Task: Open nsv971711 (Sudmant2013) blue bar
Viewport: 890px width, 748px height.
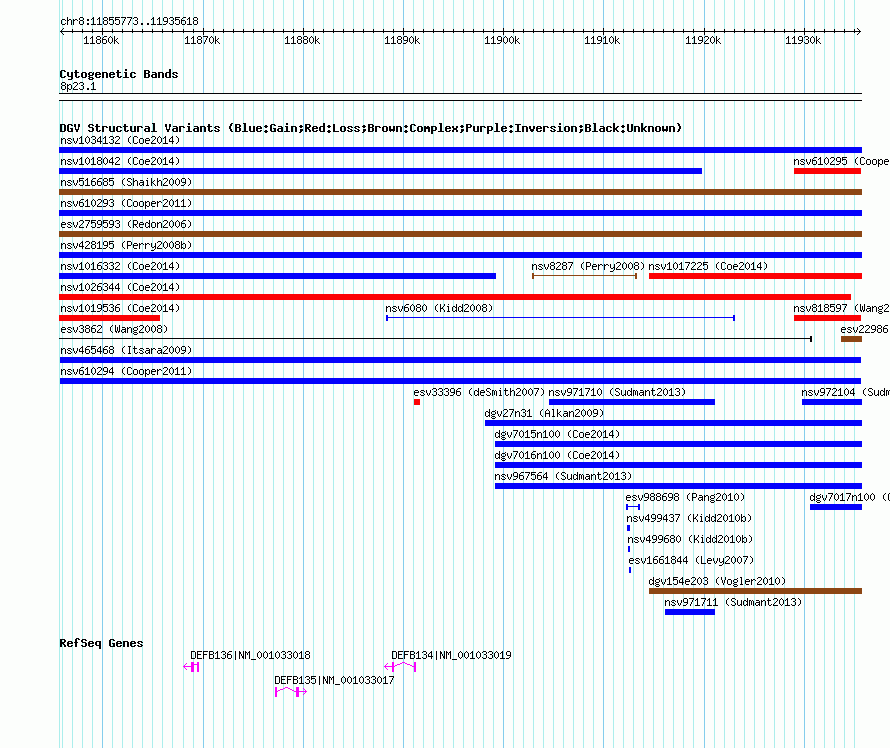Action: [690, 612]
